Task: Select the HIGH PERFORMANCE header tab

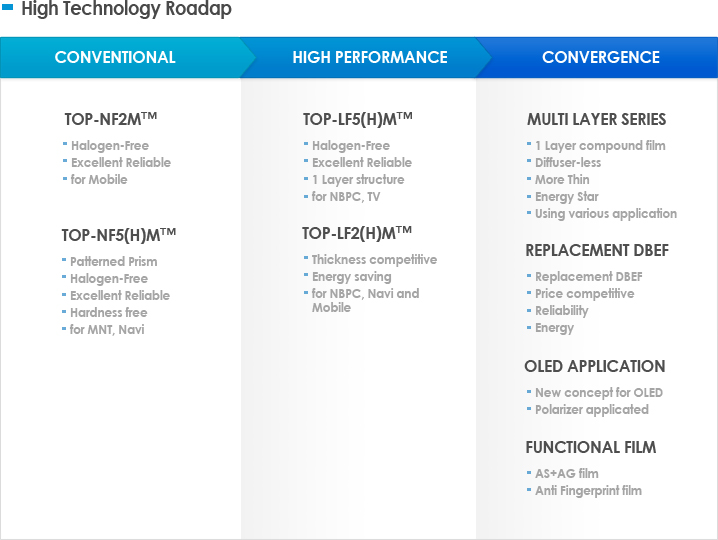Action: 370,57
